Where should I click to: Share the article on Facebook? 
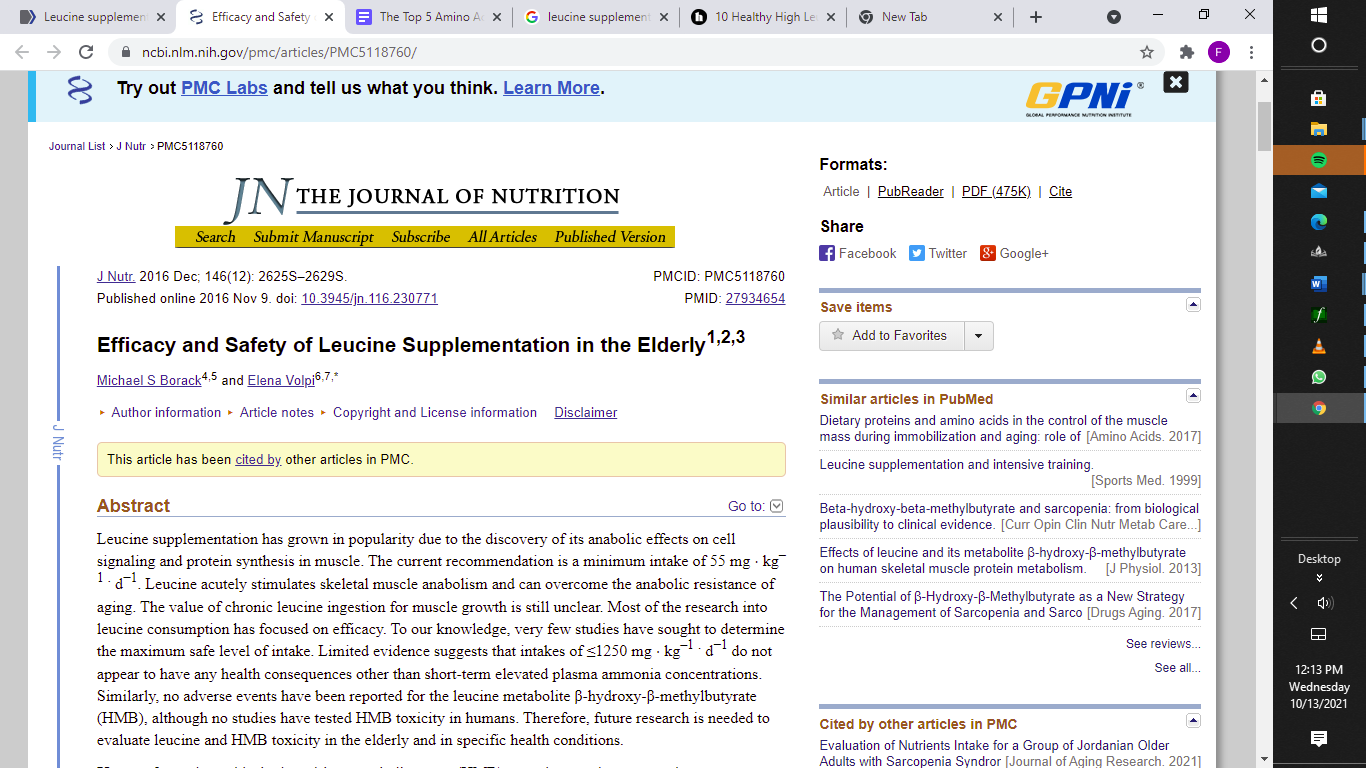click(x=858, y=254)
